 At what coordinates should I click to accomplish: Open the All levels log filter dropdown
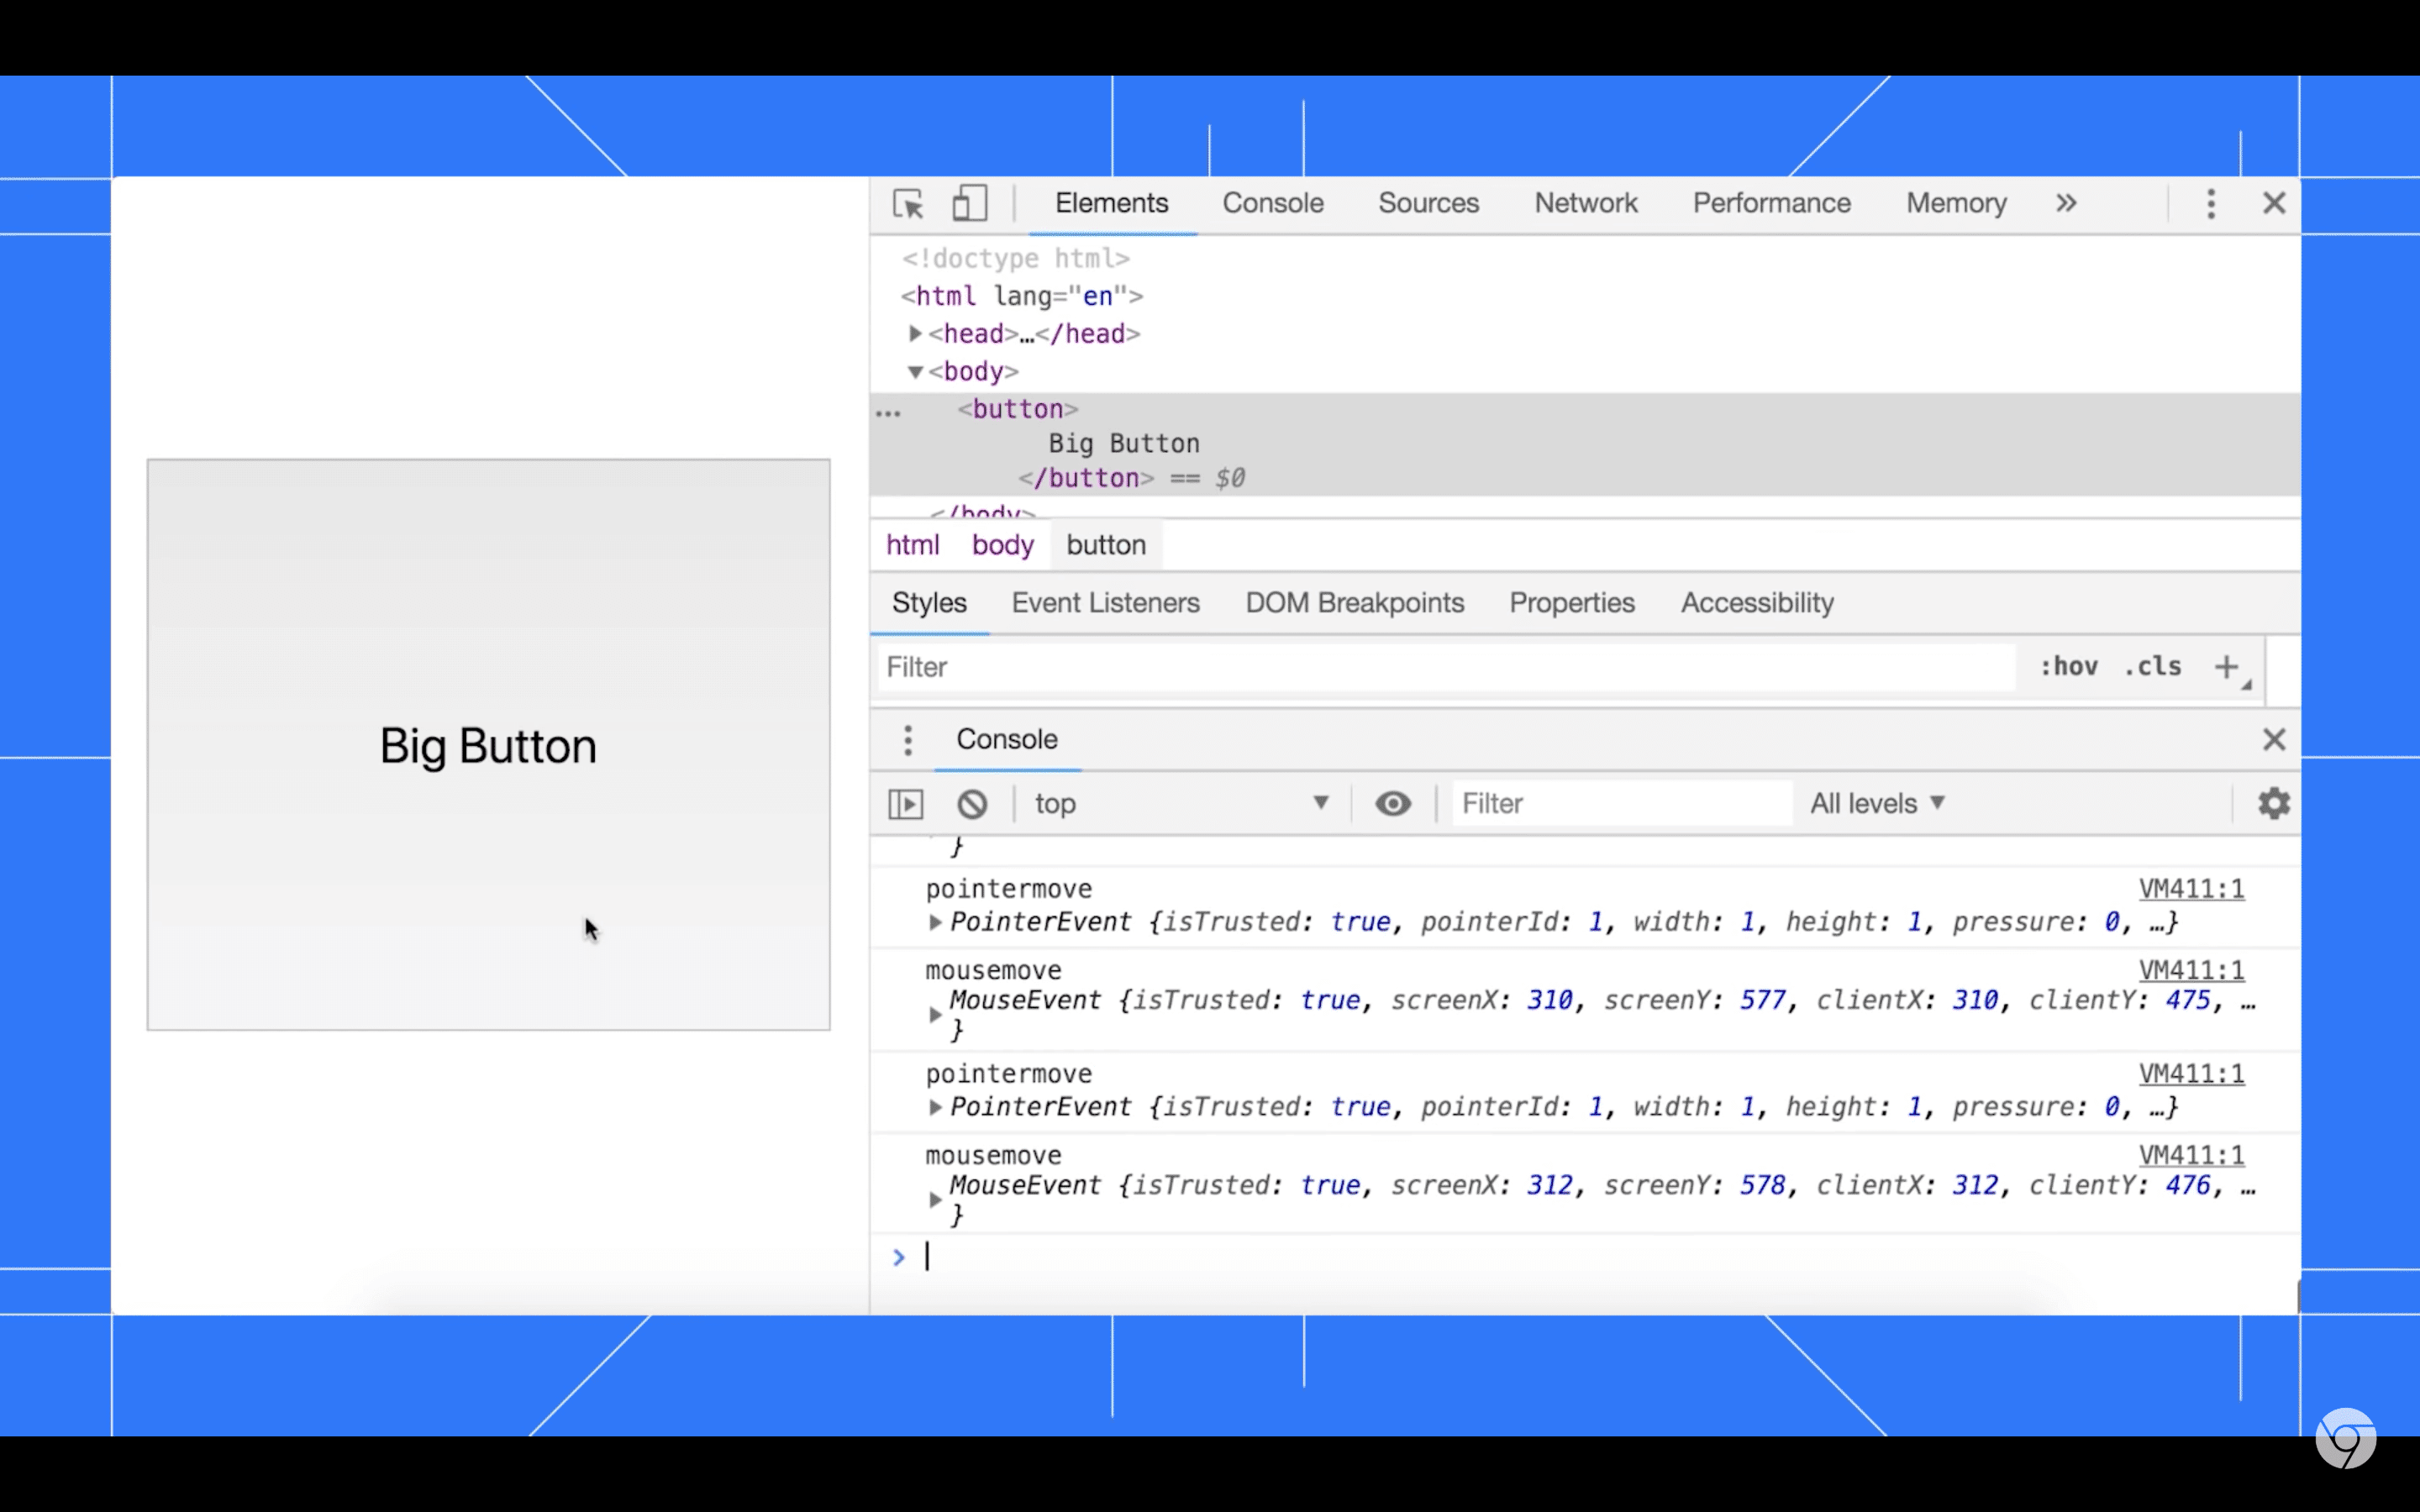(1878, 803)
